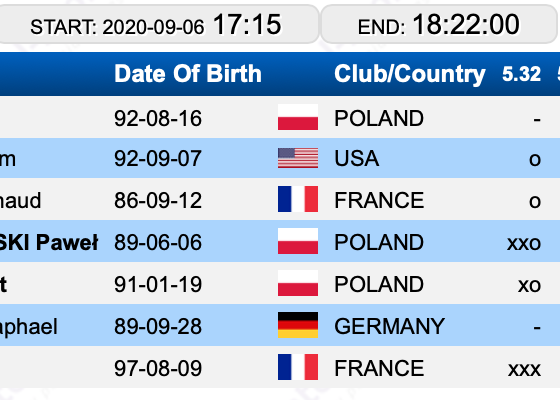Click the USA flag icon
The width and height of the screenshot is (560, 400).
coord(298,158)
